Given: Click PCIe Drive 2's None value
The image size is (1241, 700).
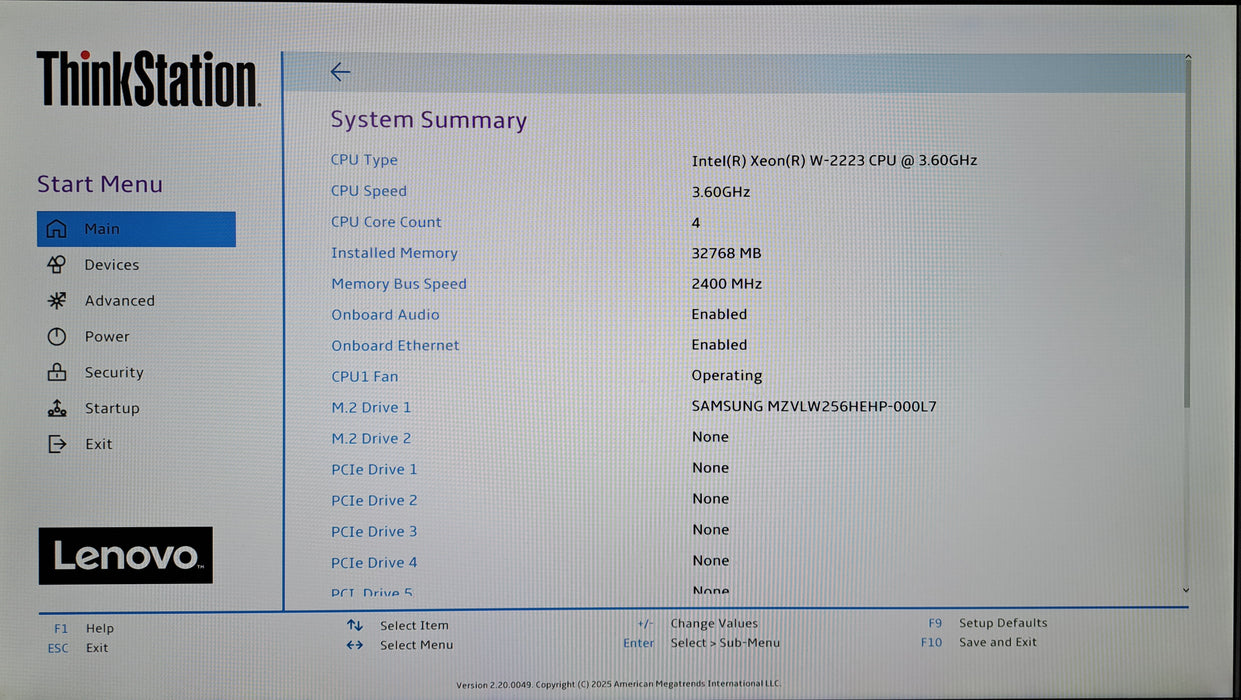Looking at the screenshot, I should (710, 499).
